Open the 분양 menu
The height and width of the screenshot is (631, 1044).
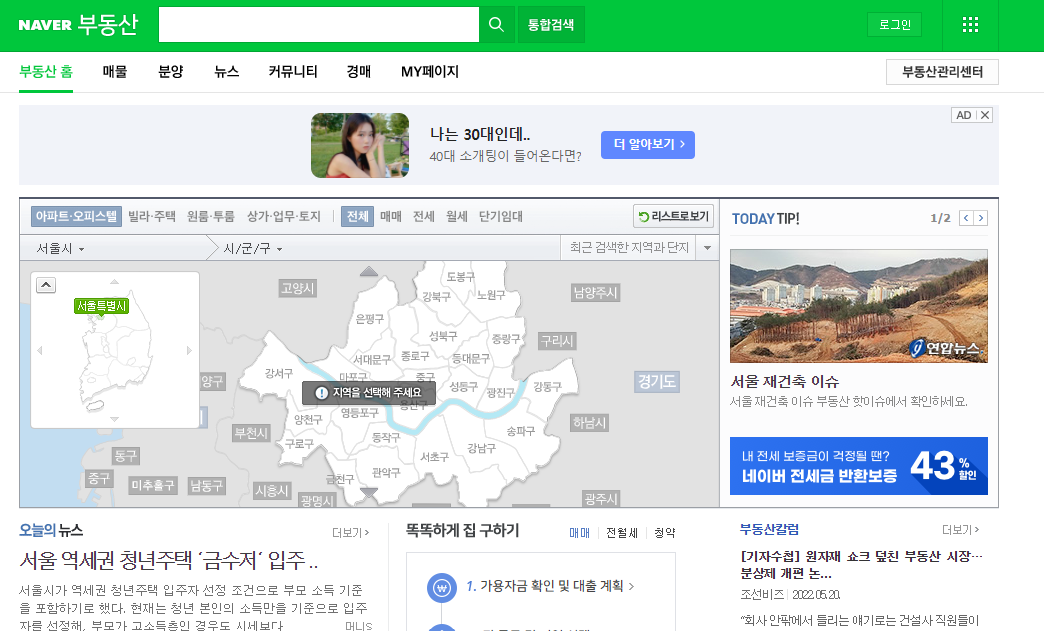point(170,72)
